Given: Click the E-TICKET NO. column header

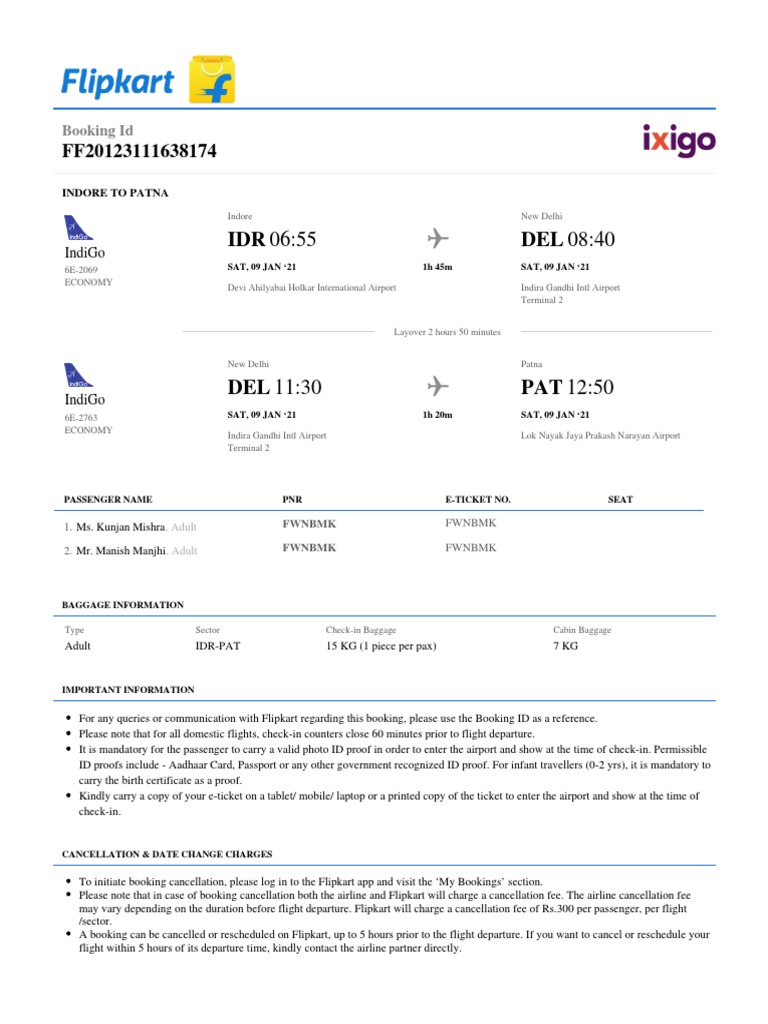Looking at the screenshot, I should (478, 499).
